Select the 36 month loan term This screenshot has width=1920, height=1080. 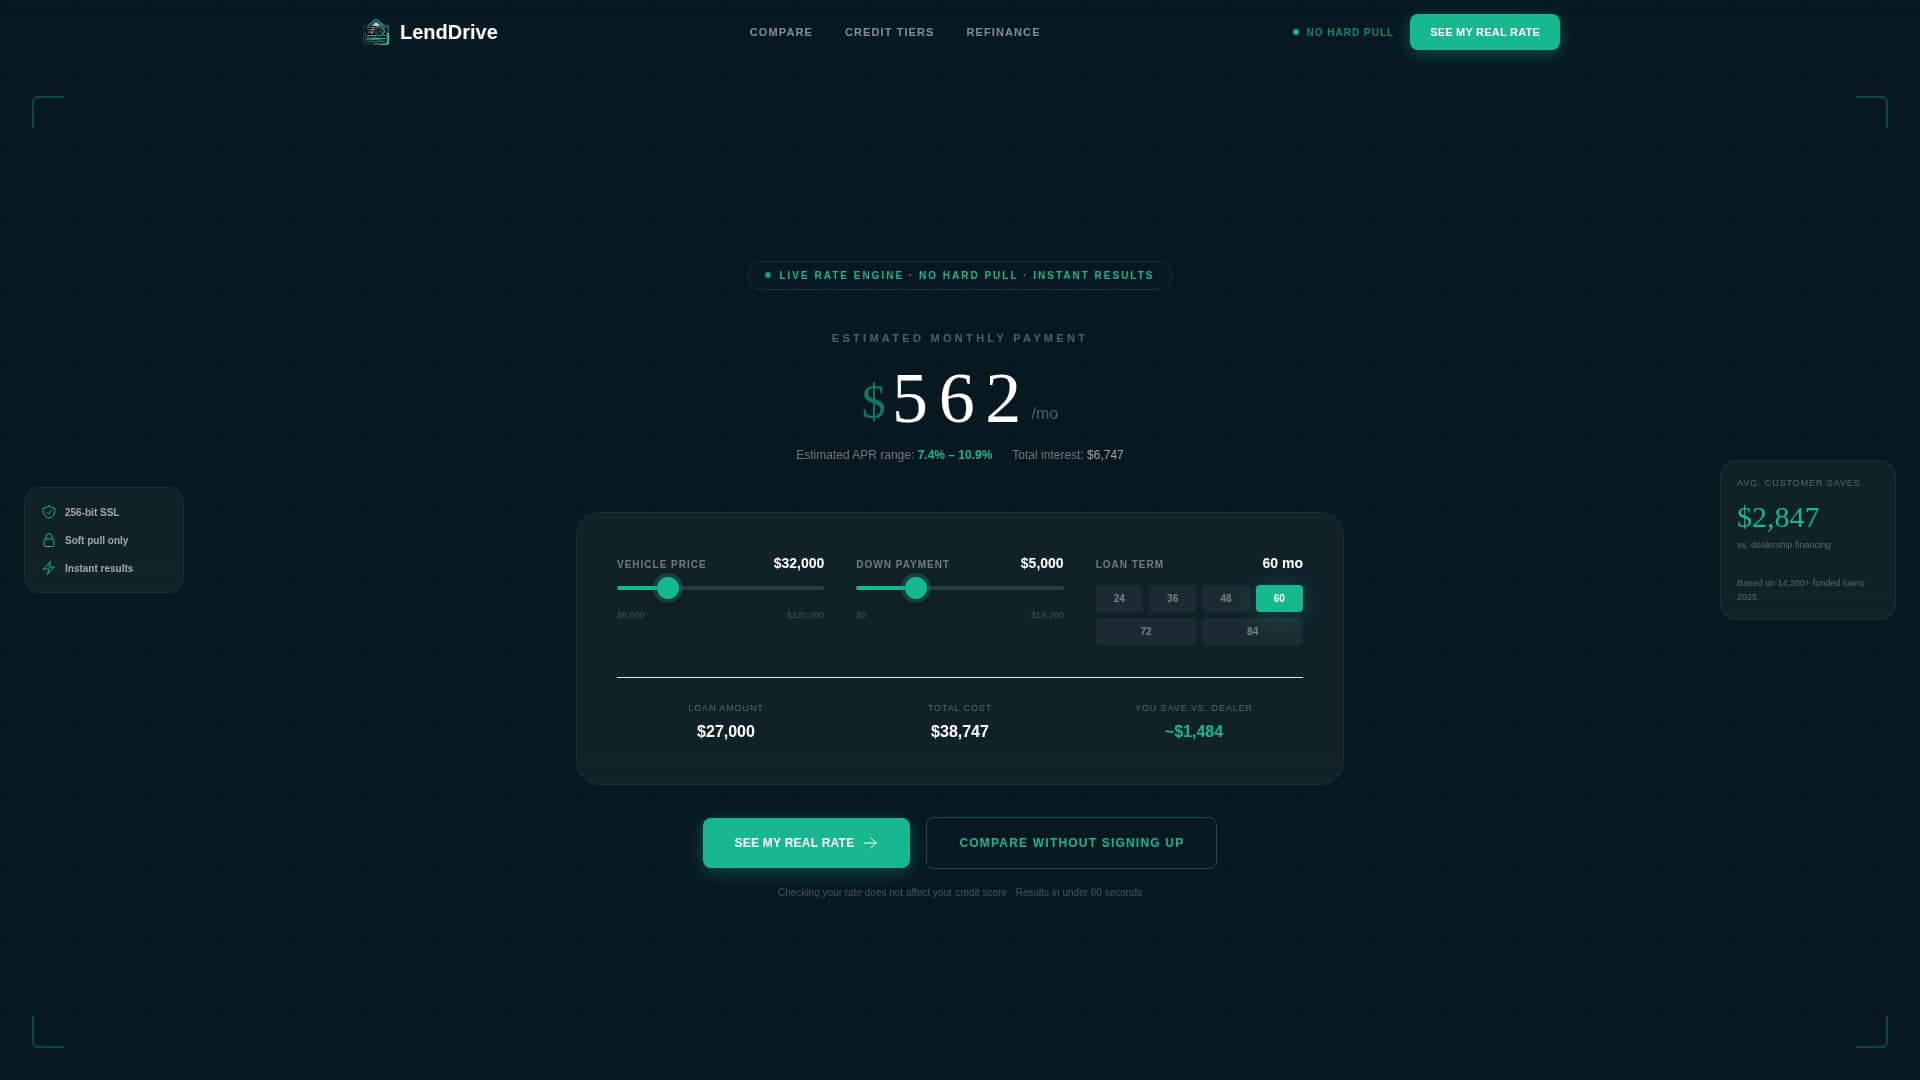click(1172, 598)
